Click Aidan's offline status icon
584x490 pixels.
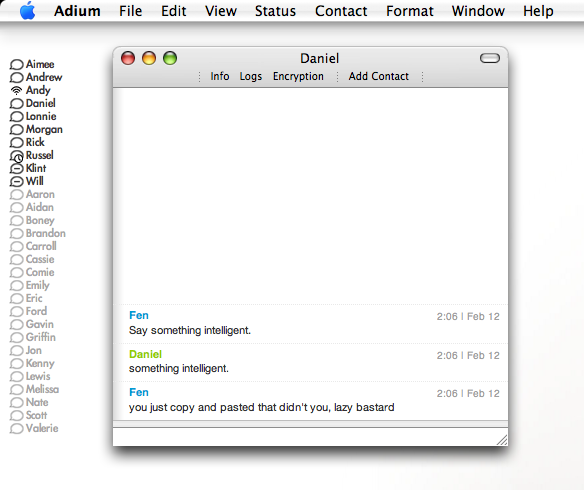16,208
